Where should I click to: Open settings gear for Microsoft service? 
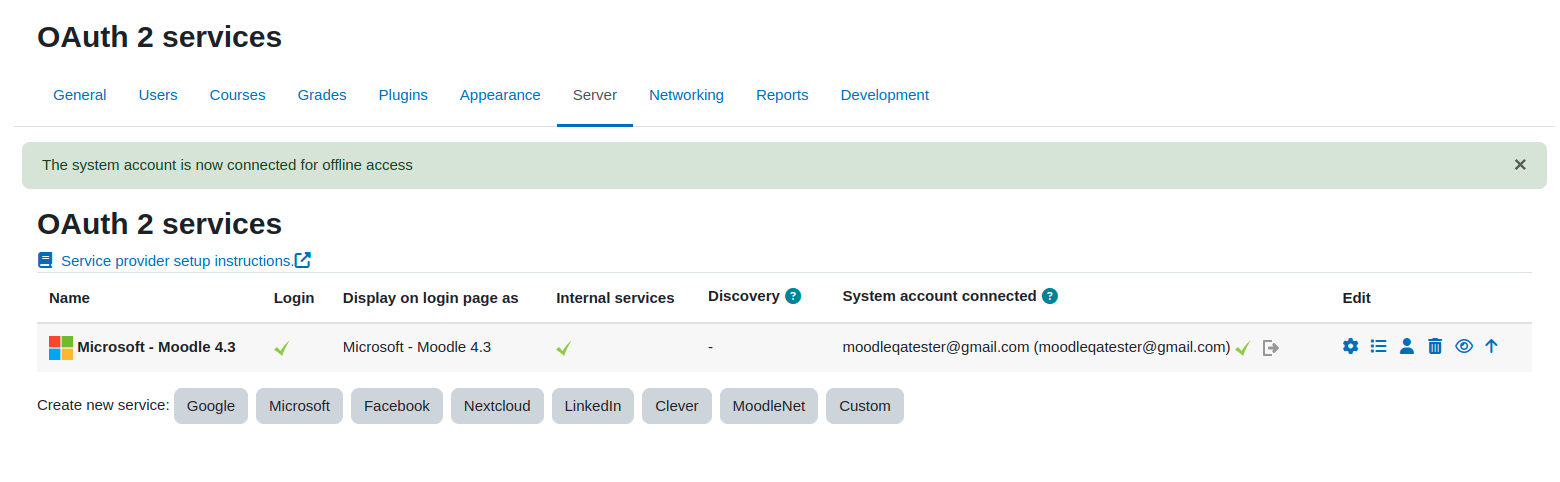pos(1350,346)
